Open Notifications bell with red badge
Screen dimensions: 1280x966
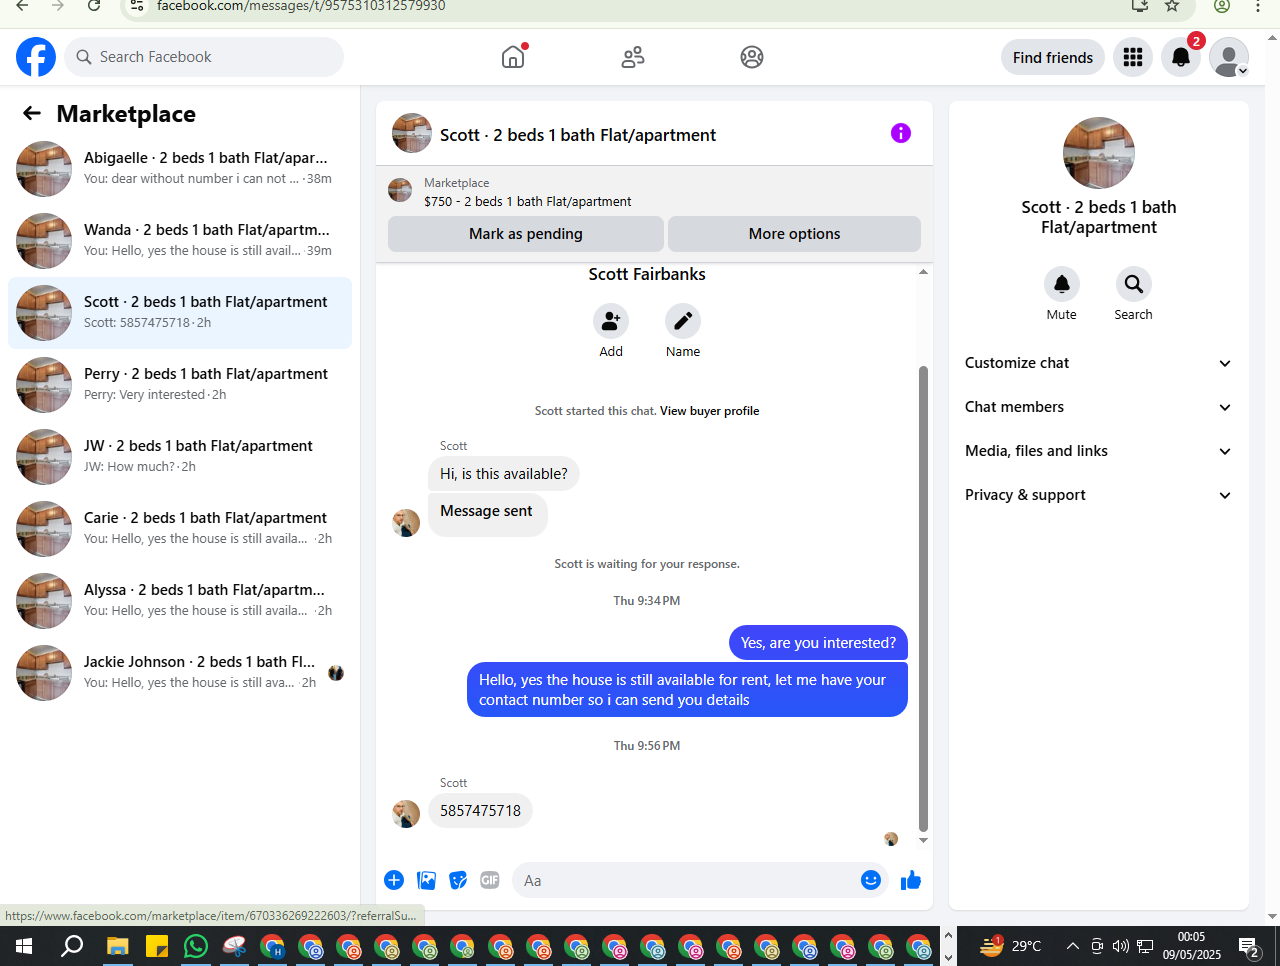point(1181,57)
